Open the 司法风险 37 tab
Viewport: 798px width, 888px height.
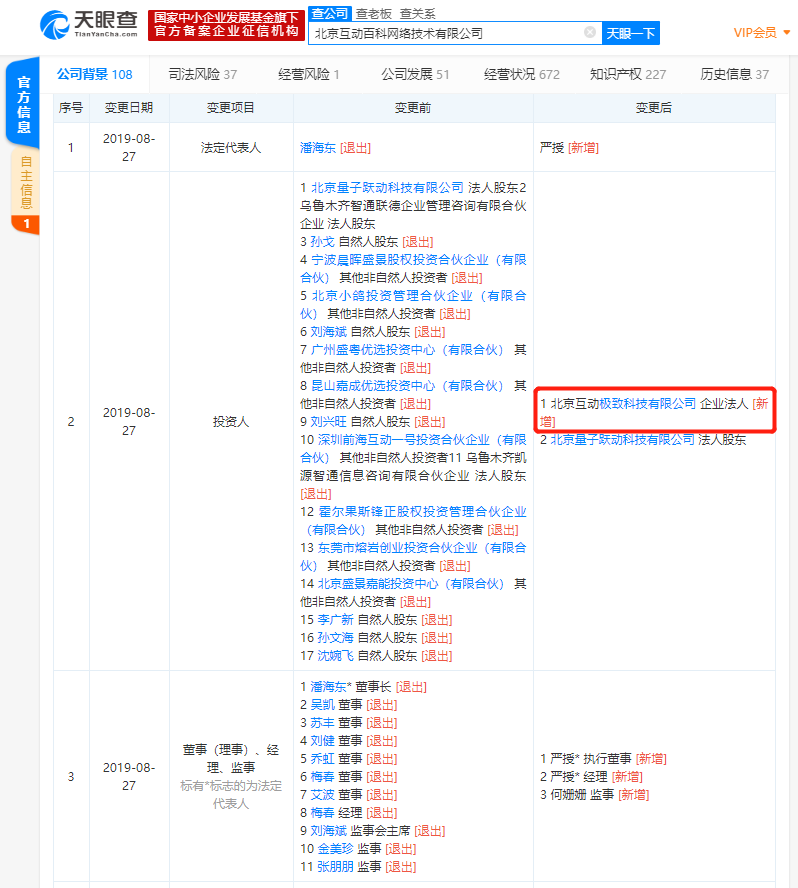tap(203, 74)
